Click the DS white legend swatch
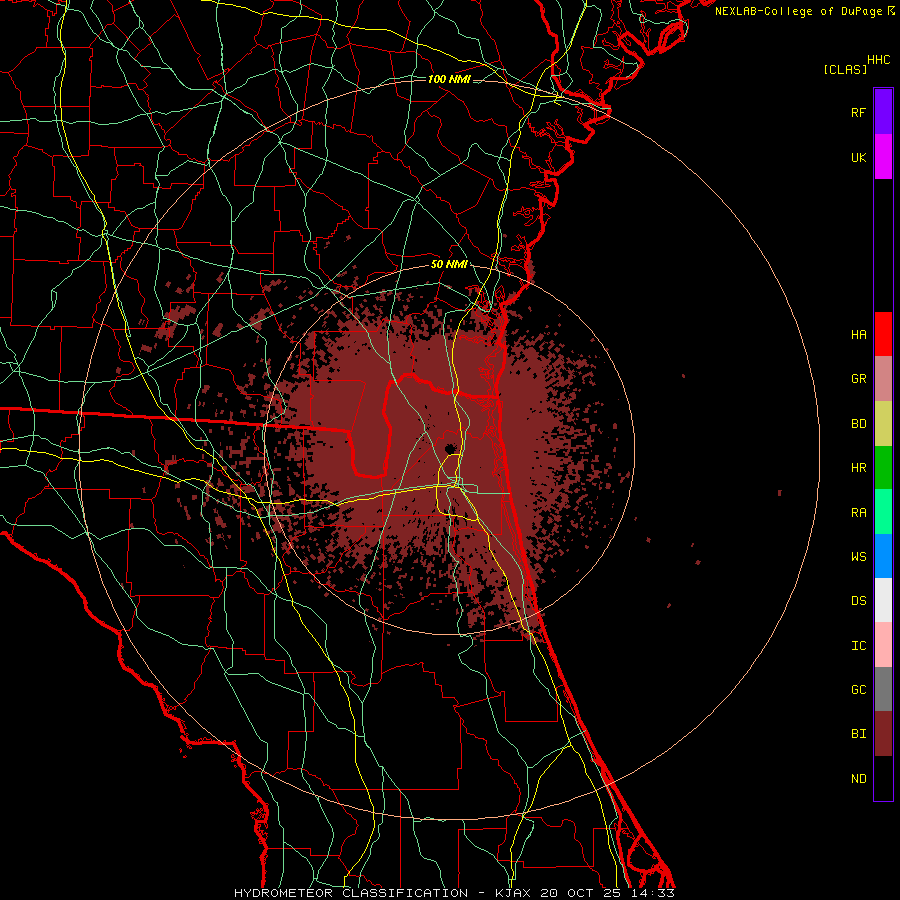Viewport: 900px width, 900px height. 883,600
